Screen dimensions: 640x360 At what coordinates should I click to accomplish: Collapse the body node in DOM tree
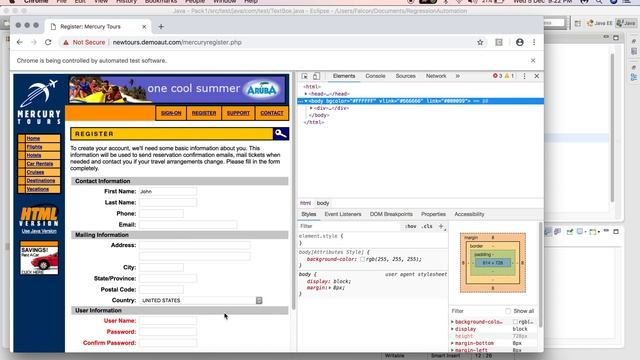(x=306, y=101)
